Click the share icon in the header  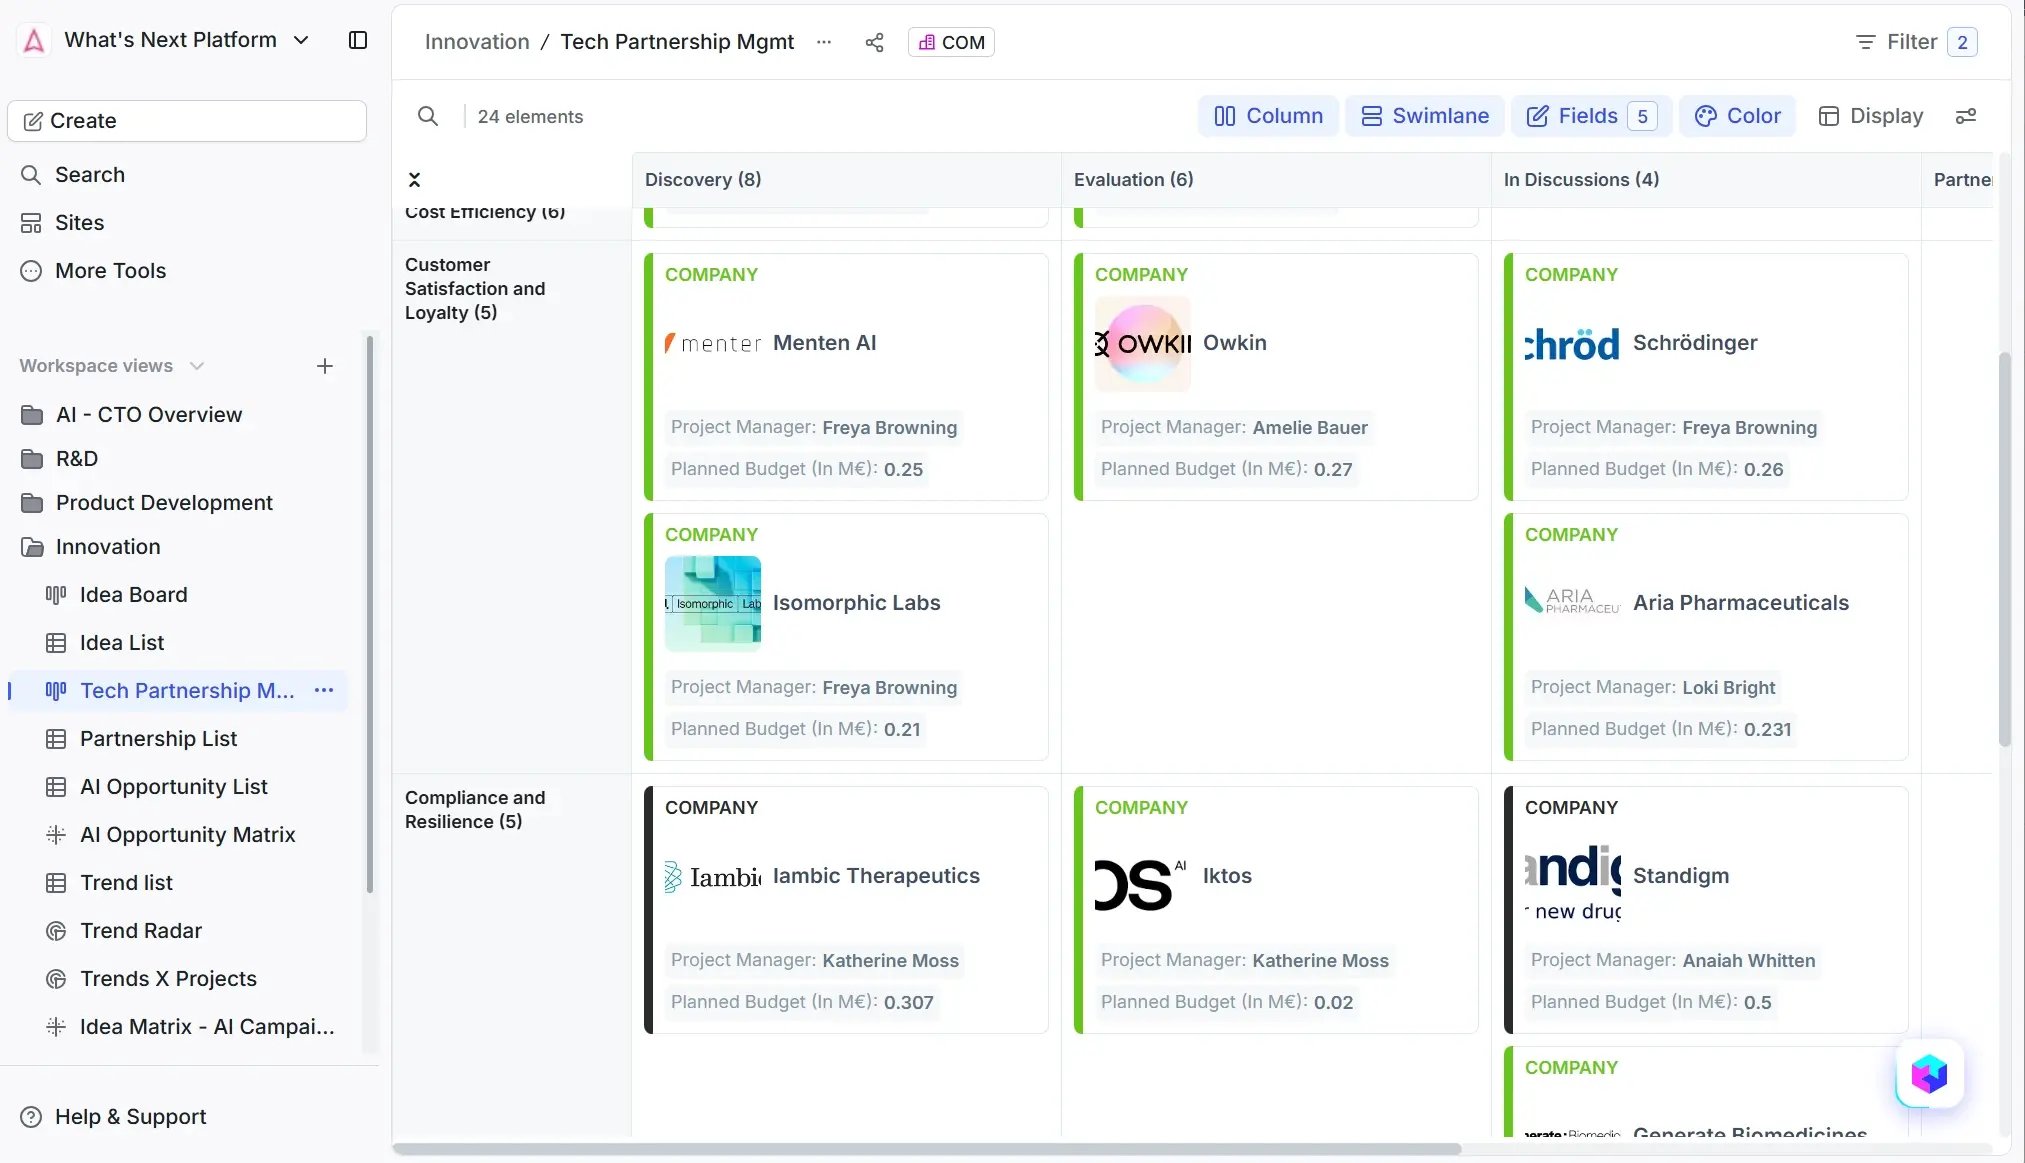pyautogui.click(x=873, y=42)
